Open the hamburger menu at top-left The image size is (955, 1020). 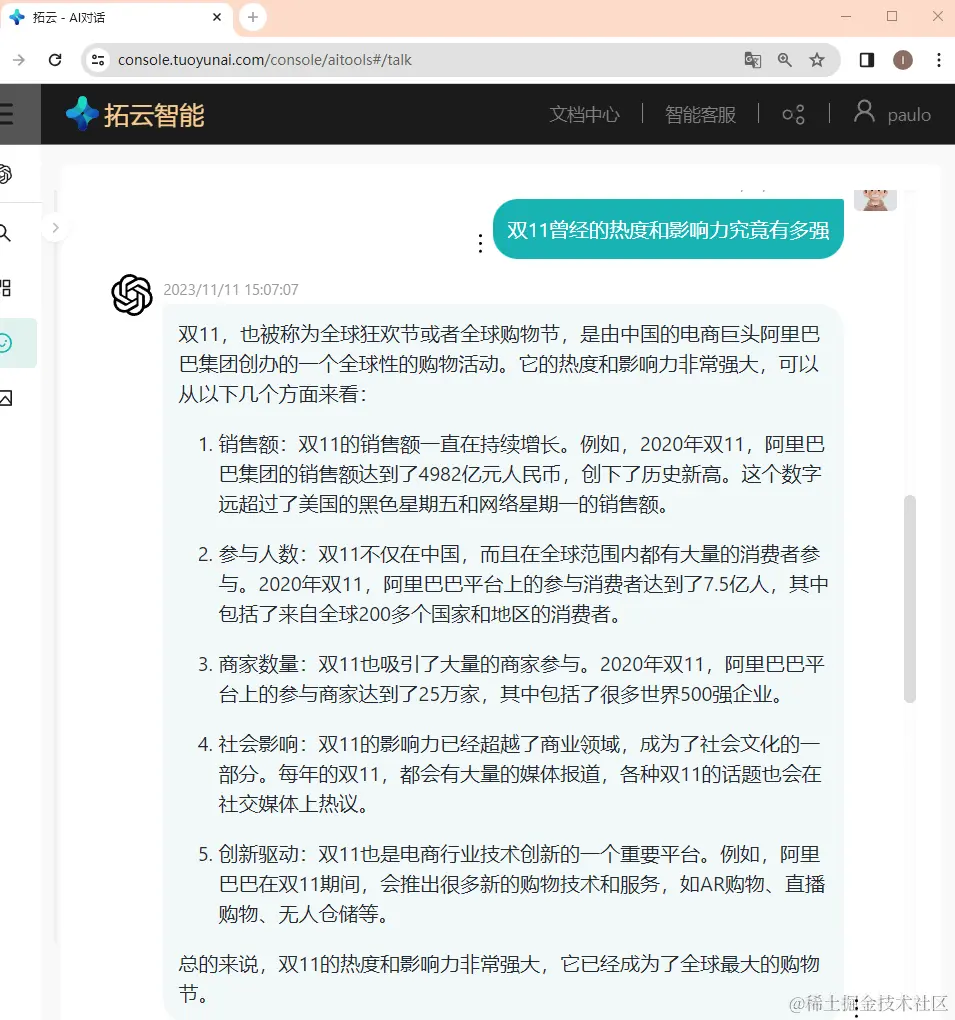click(x=8, y=113)
